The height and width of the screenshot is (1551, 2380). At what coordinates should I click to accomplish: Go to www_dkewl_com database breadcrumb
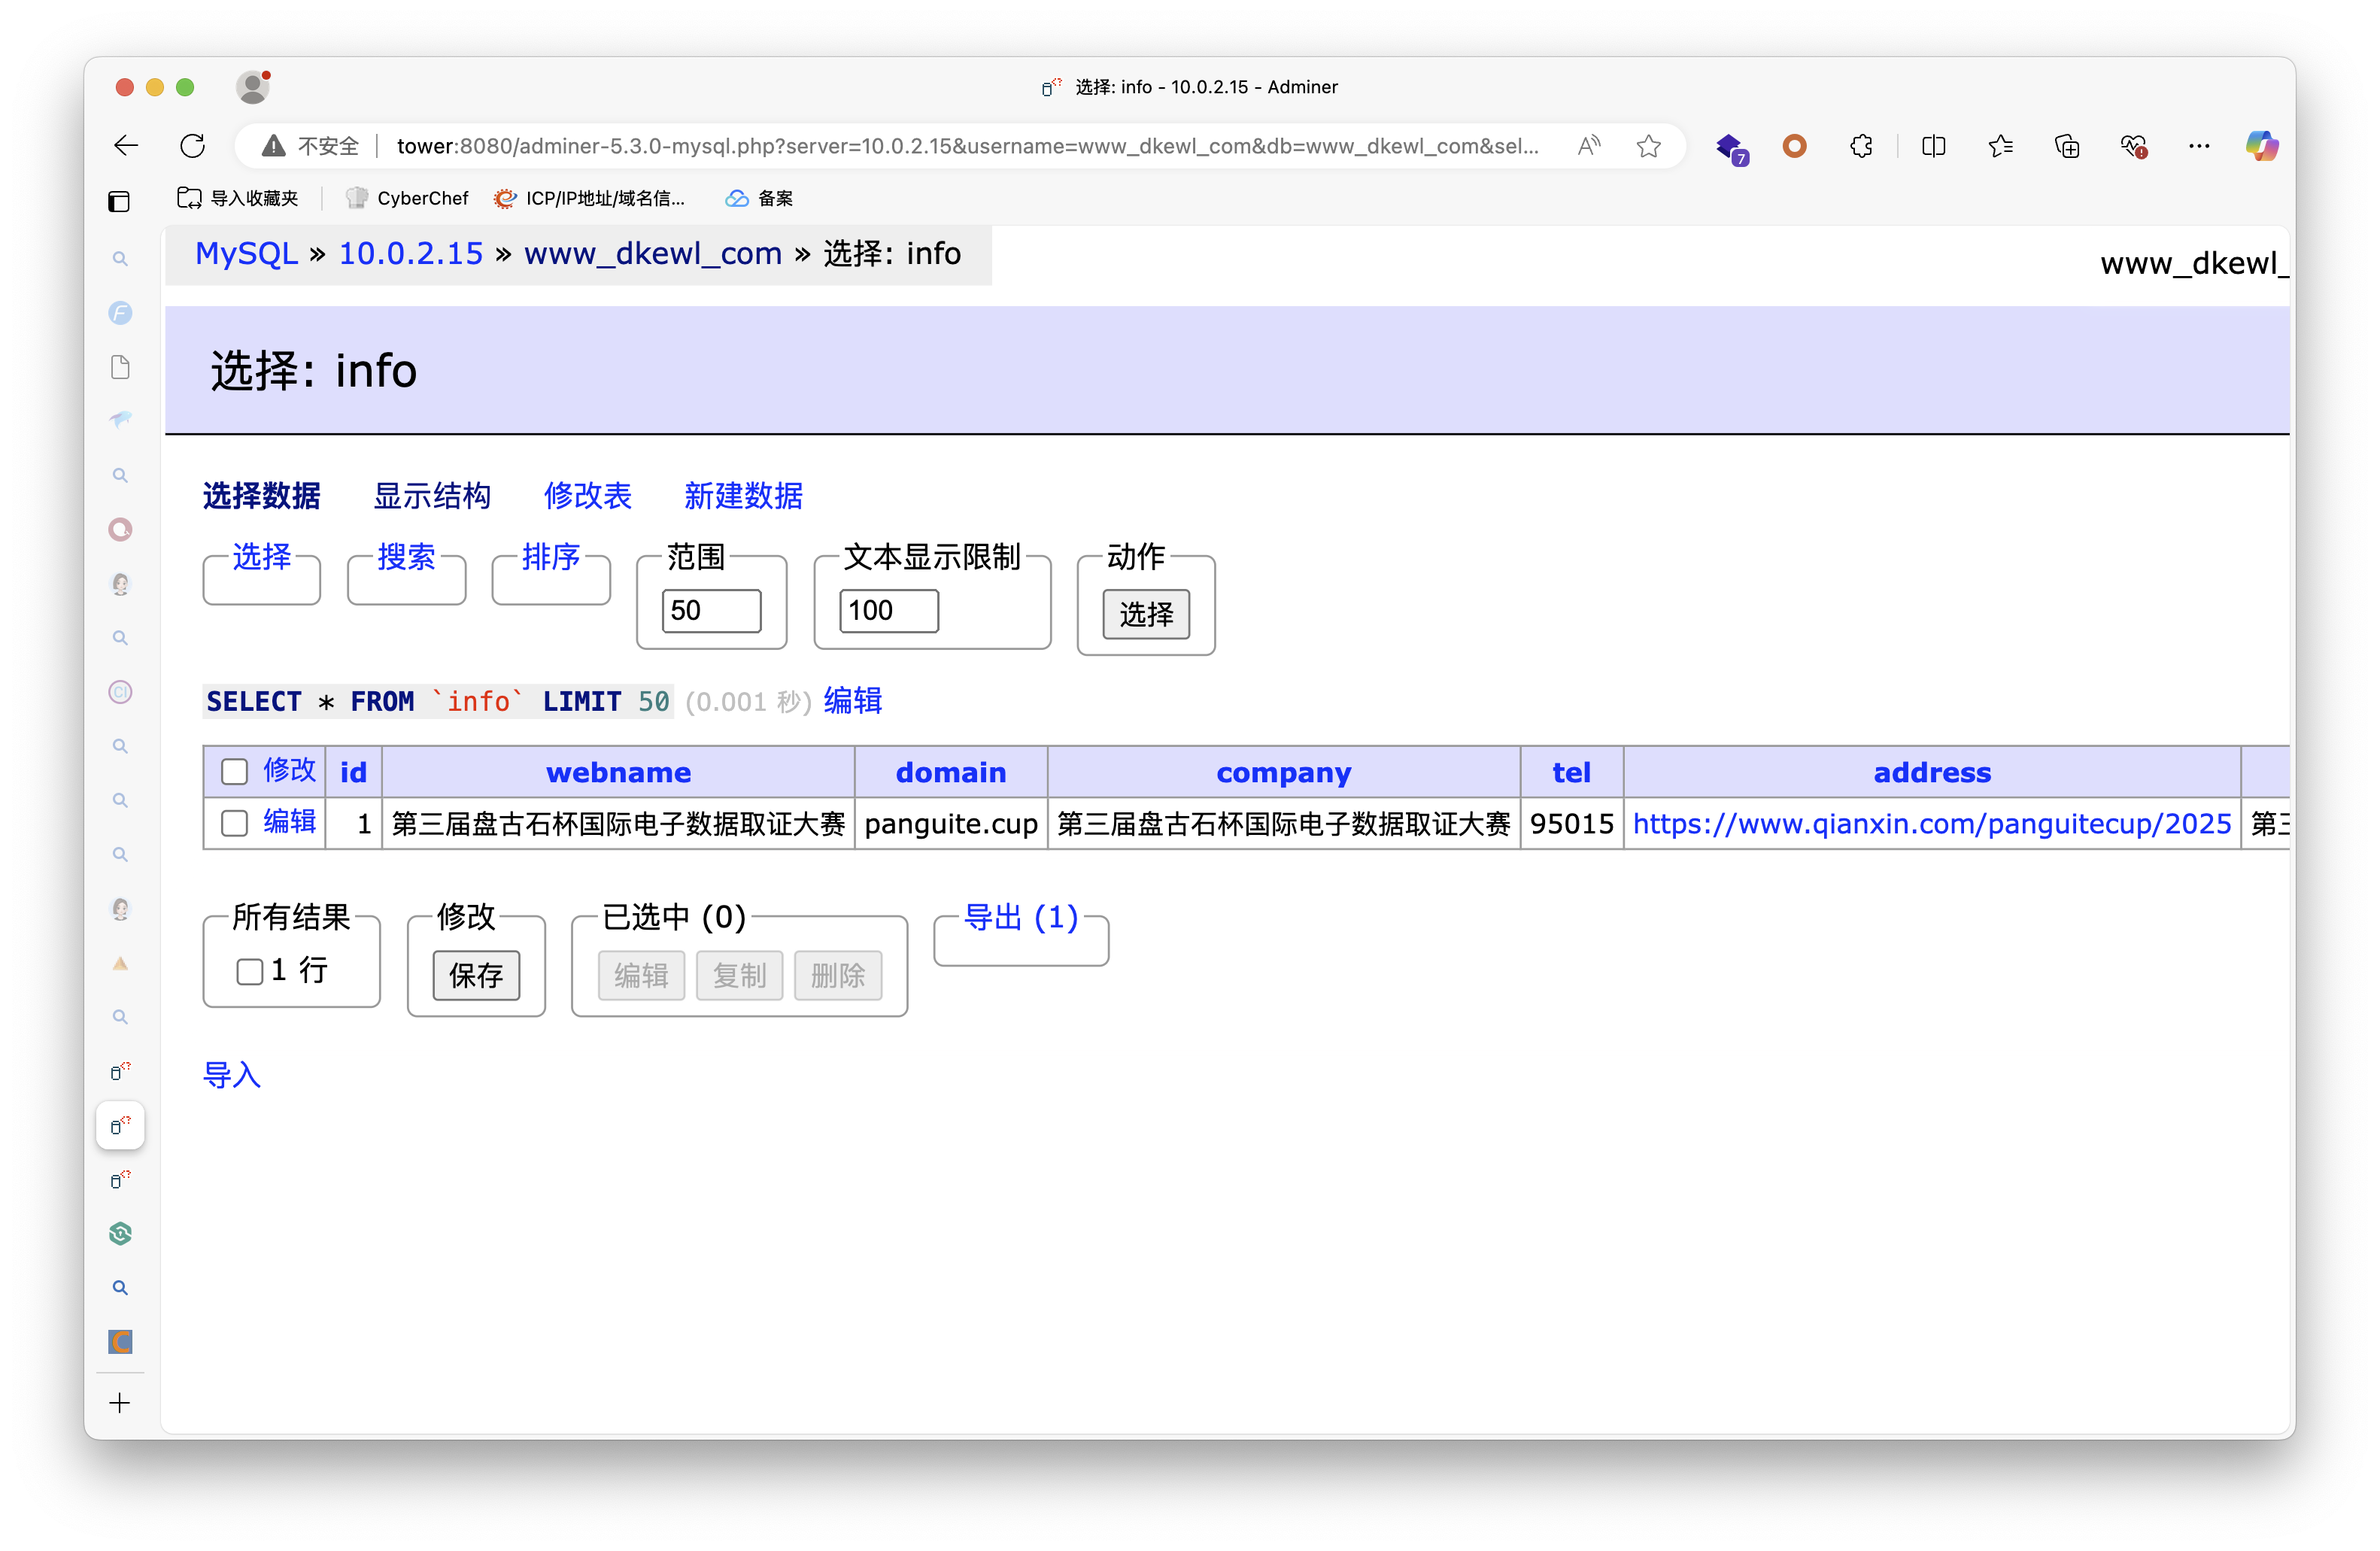pos(653,254)
